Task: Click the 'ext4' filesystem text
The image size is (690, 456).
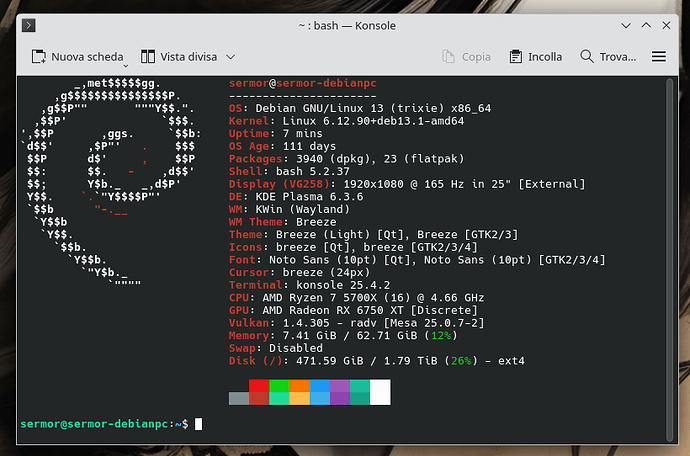Action: coord(511,361)
